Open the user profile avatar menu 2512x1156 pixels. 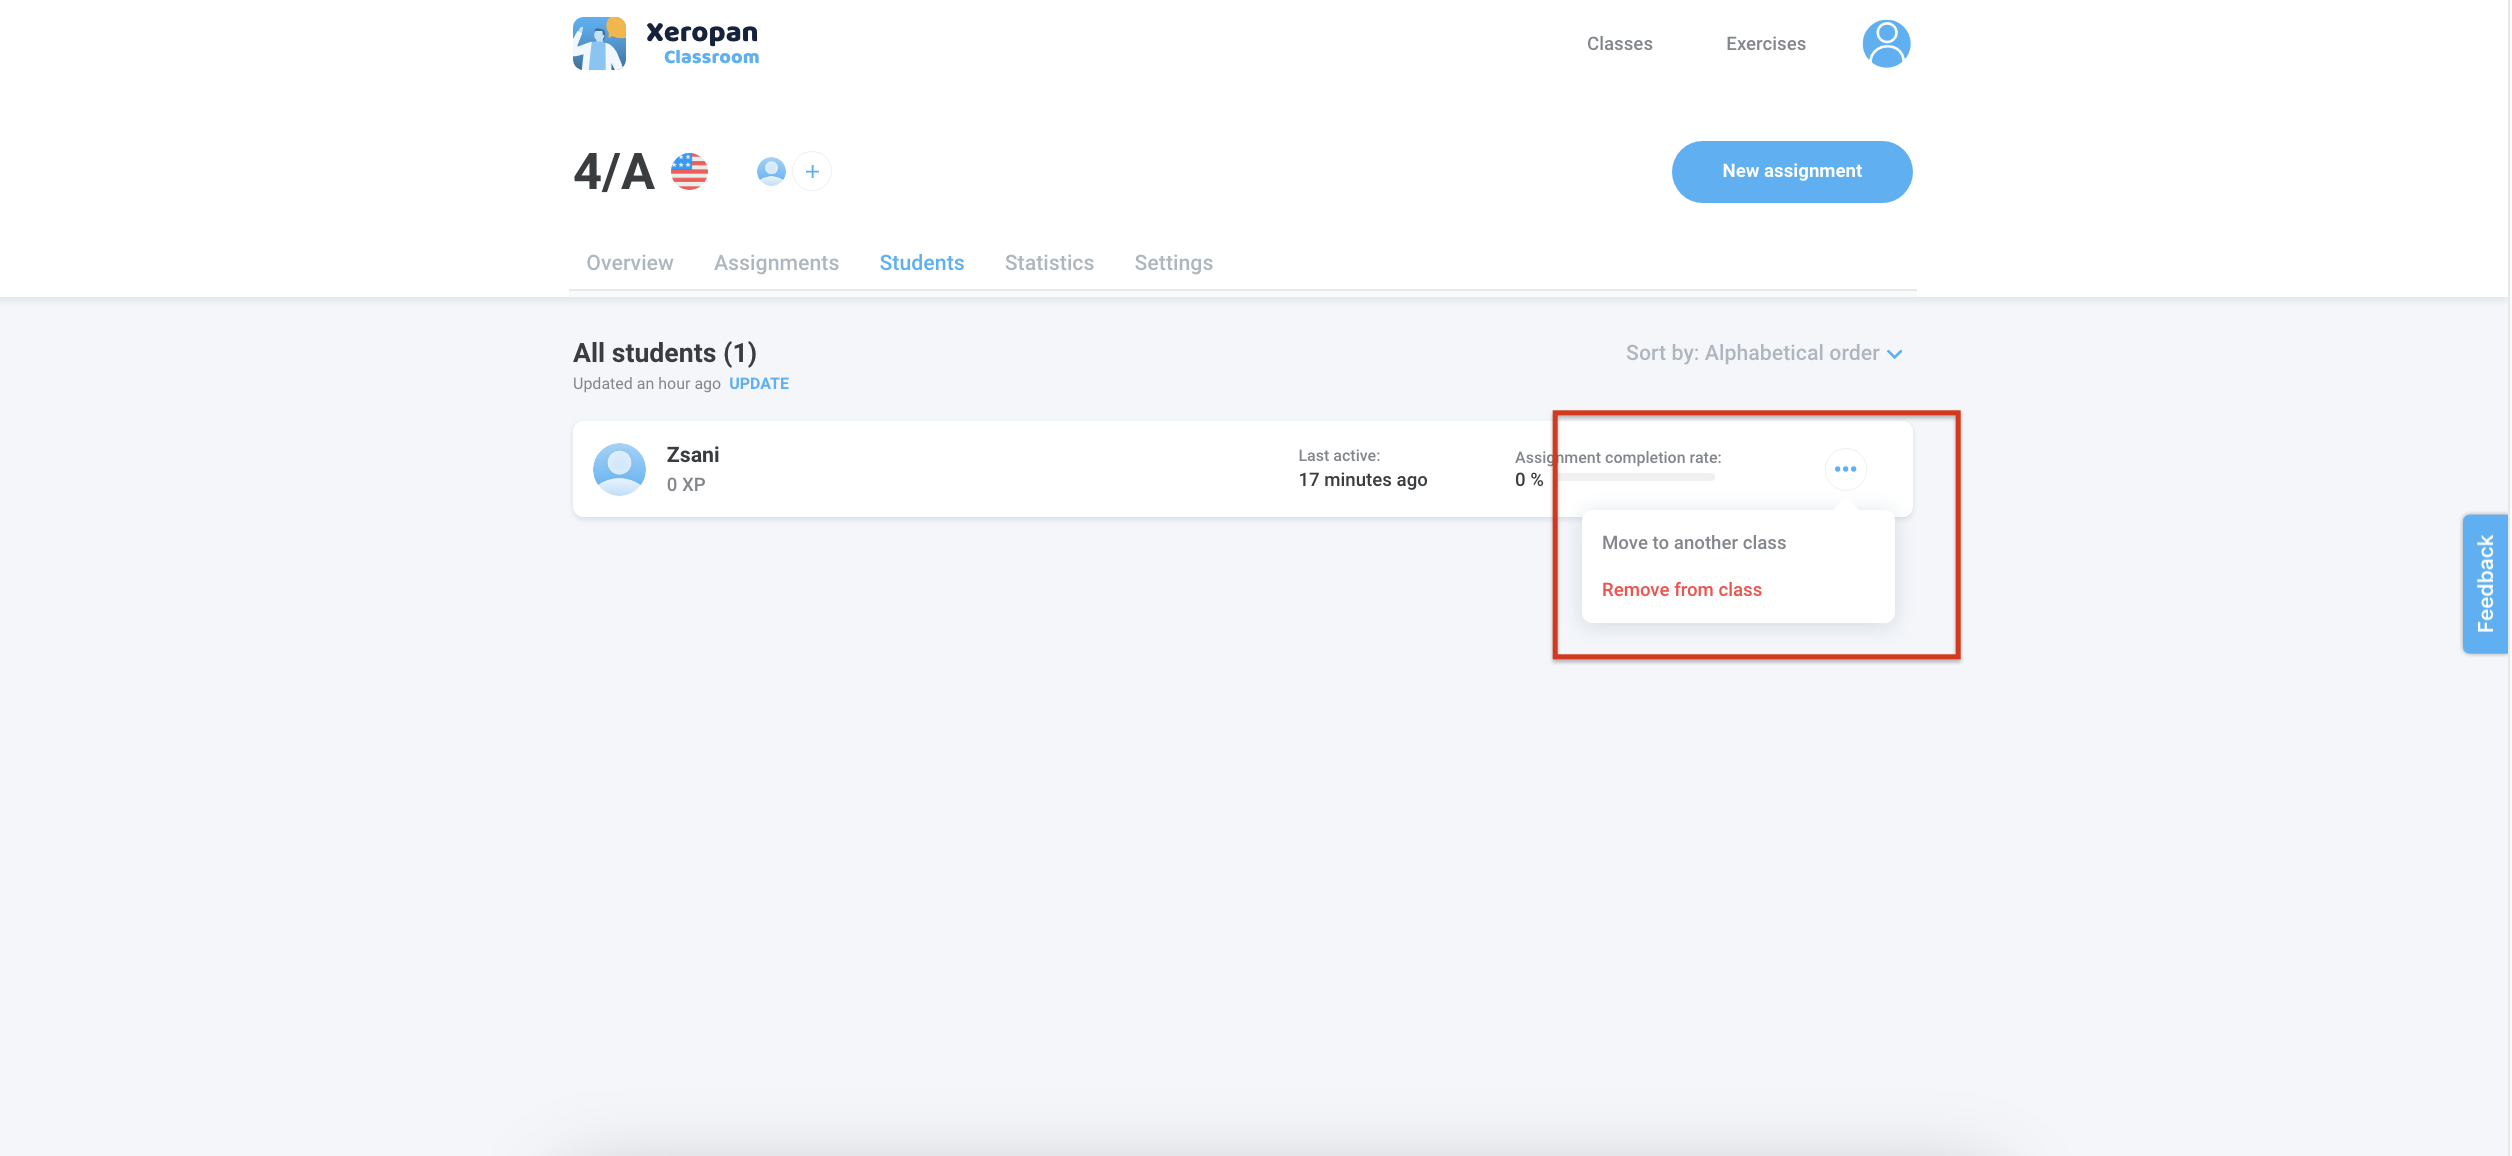pyautogui.click(x=1886, y=44)
